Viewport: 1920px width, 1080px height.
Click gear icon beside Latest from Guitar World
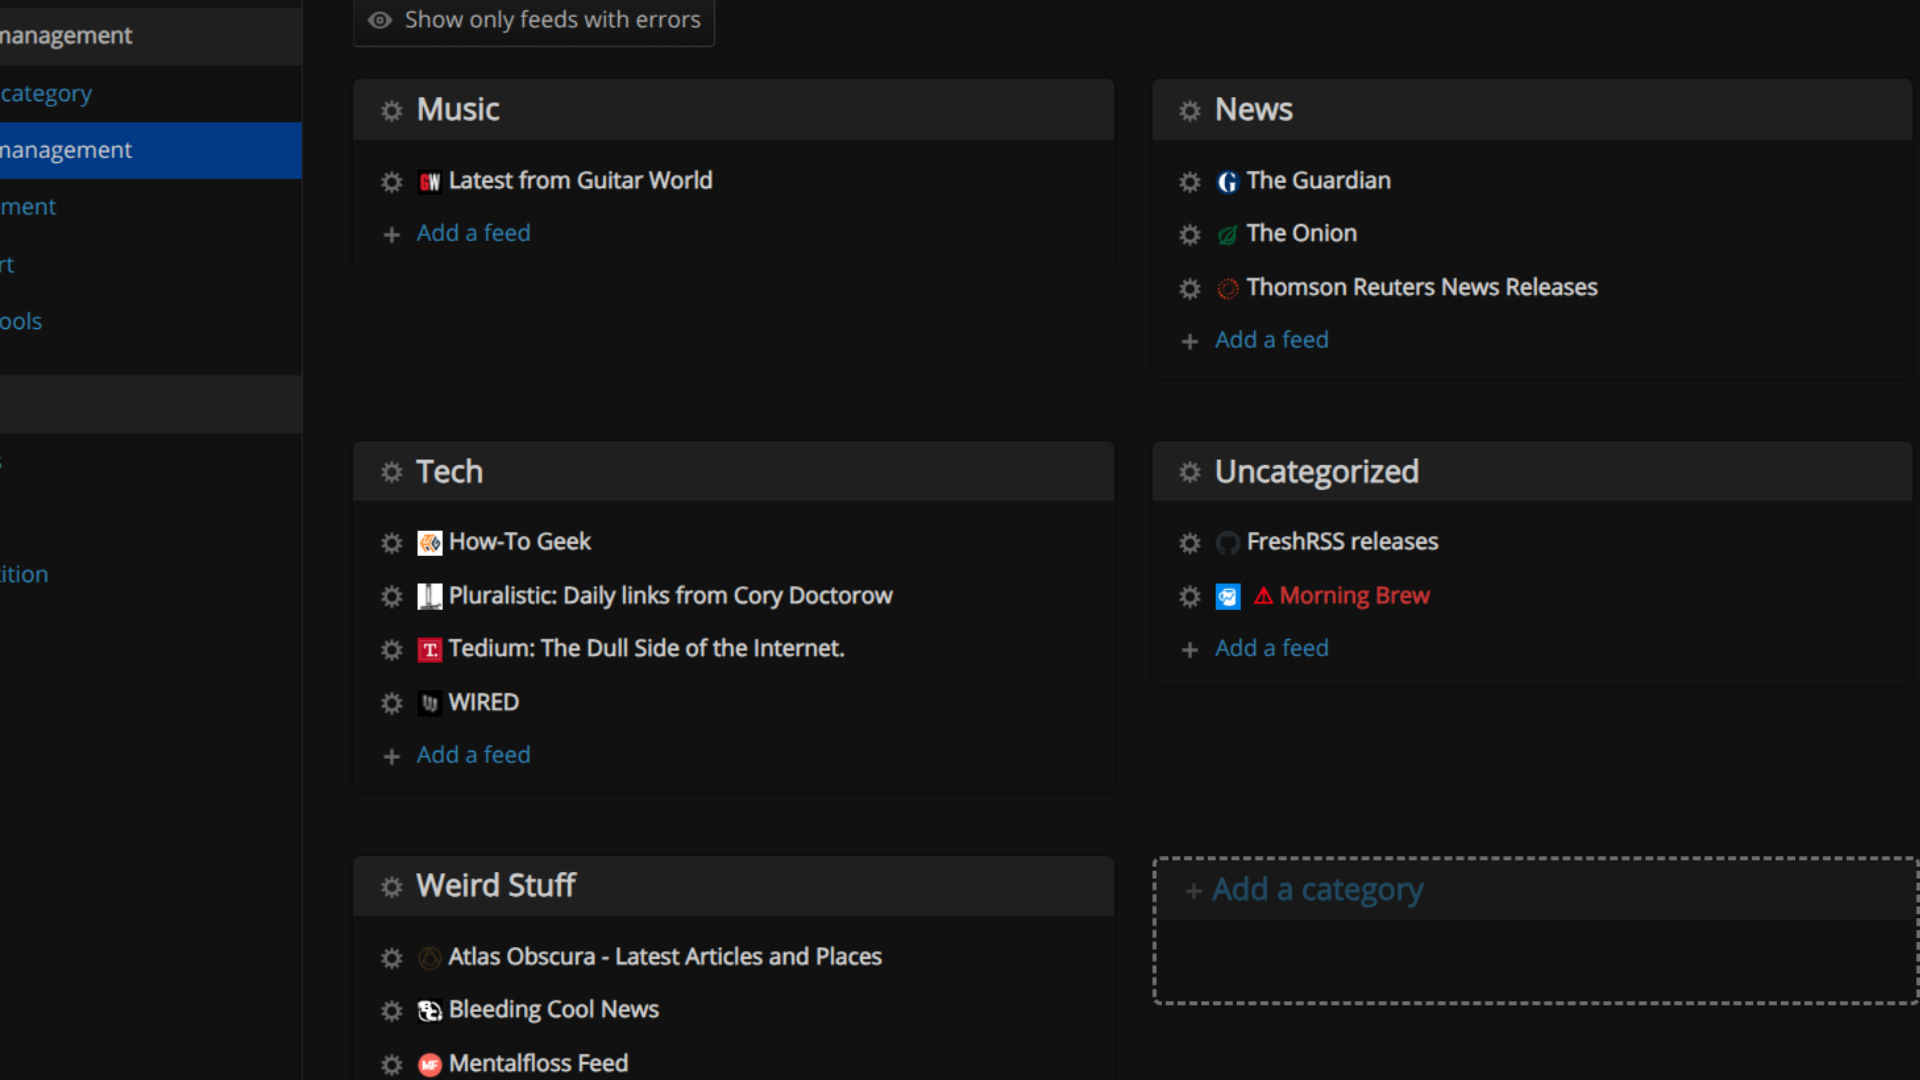click(391, 182)
